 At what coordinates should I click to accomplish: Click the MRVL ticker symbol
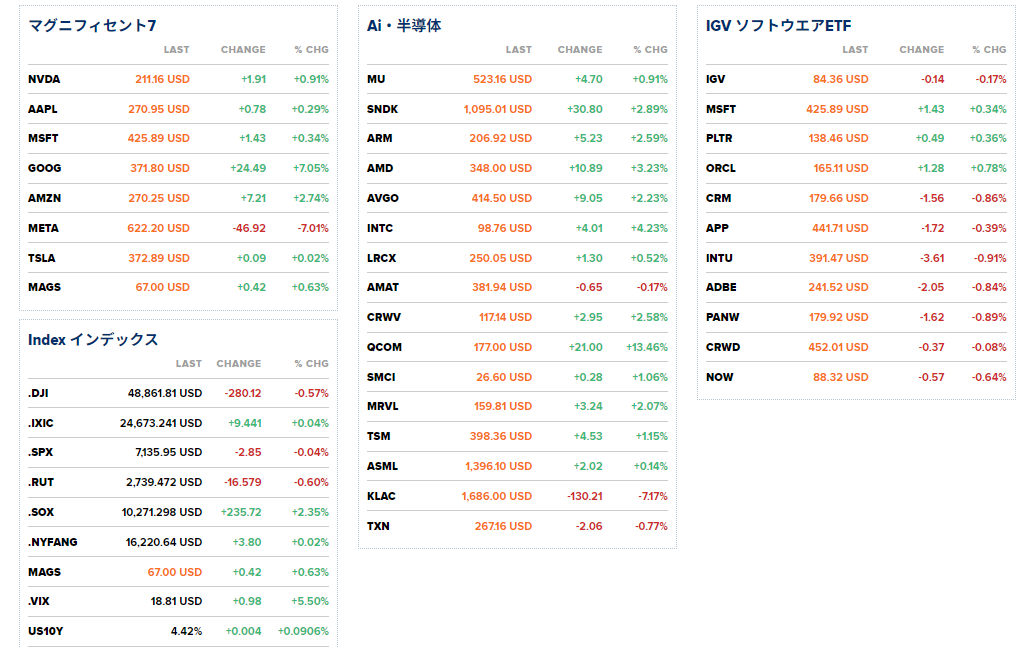tap(382, 406)
